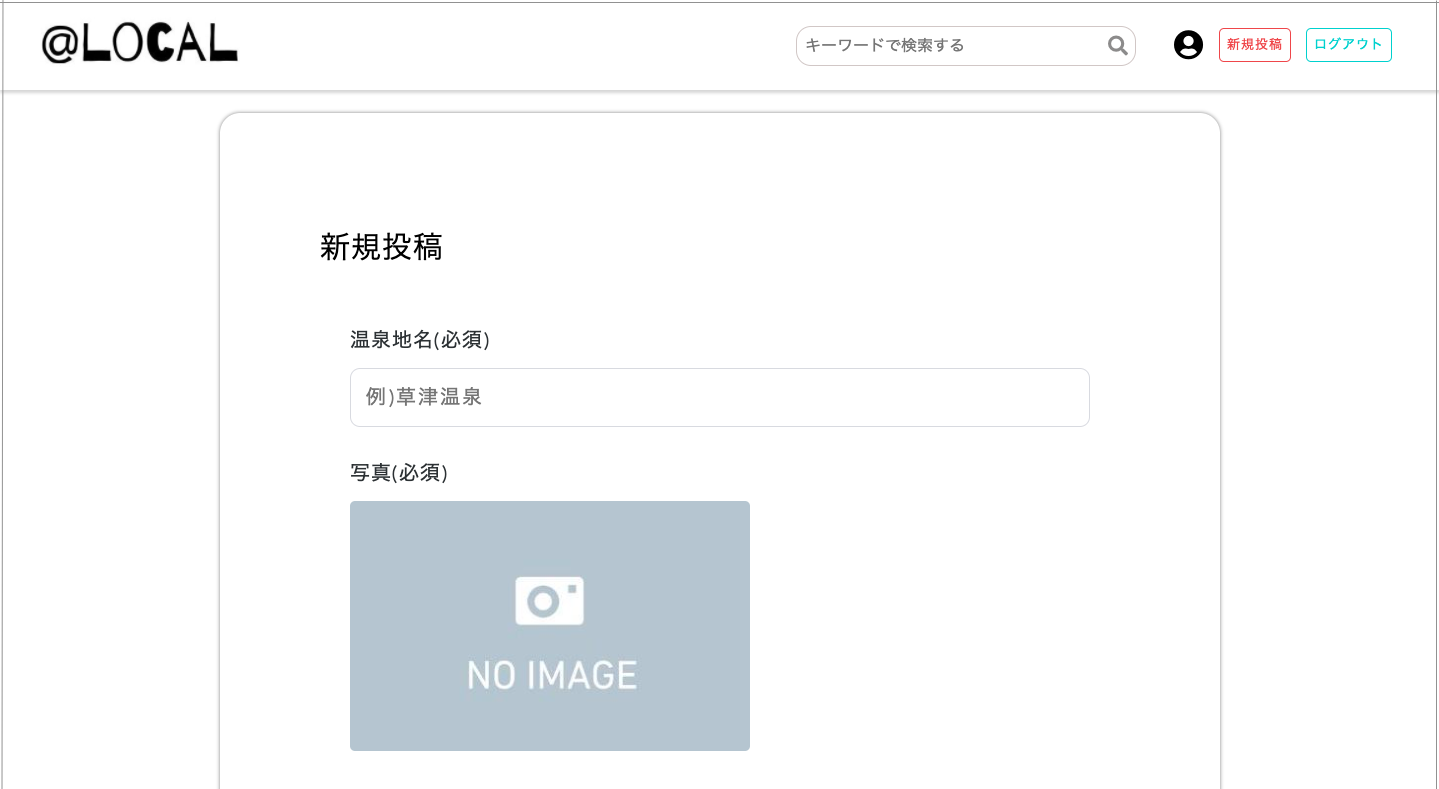Click the 新規投稿 page heading
This screenshot has width=1439, height=789.
(383, 248)
